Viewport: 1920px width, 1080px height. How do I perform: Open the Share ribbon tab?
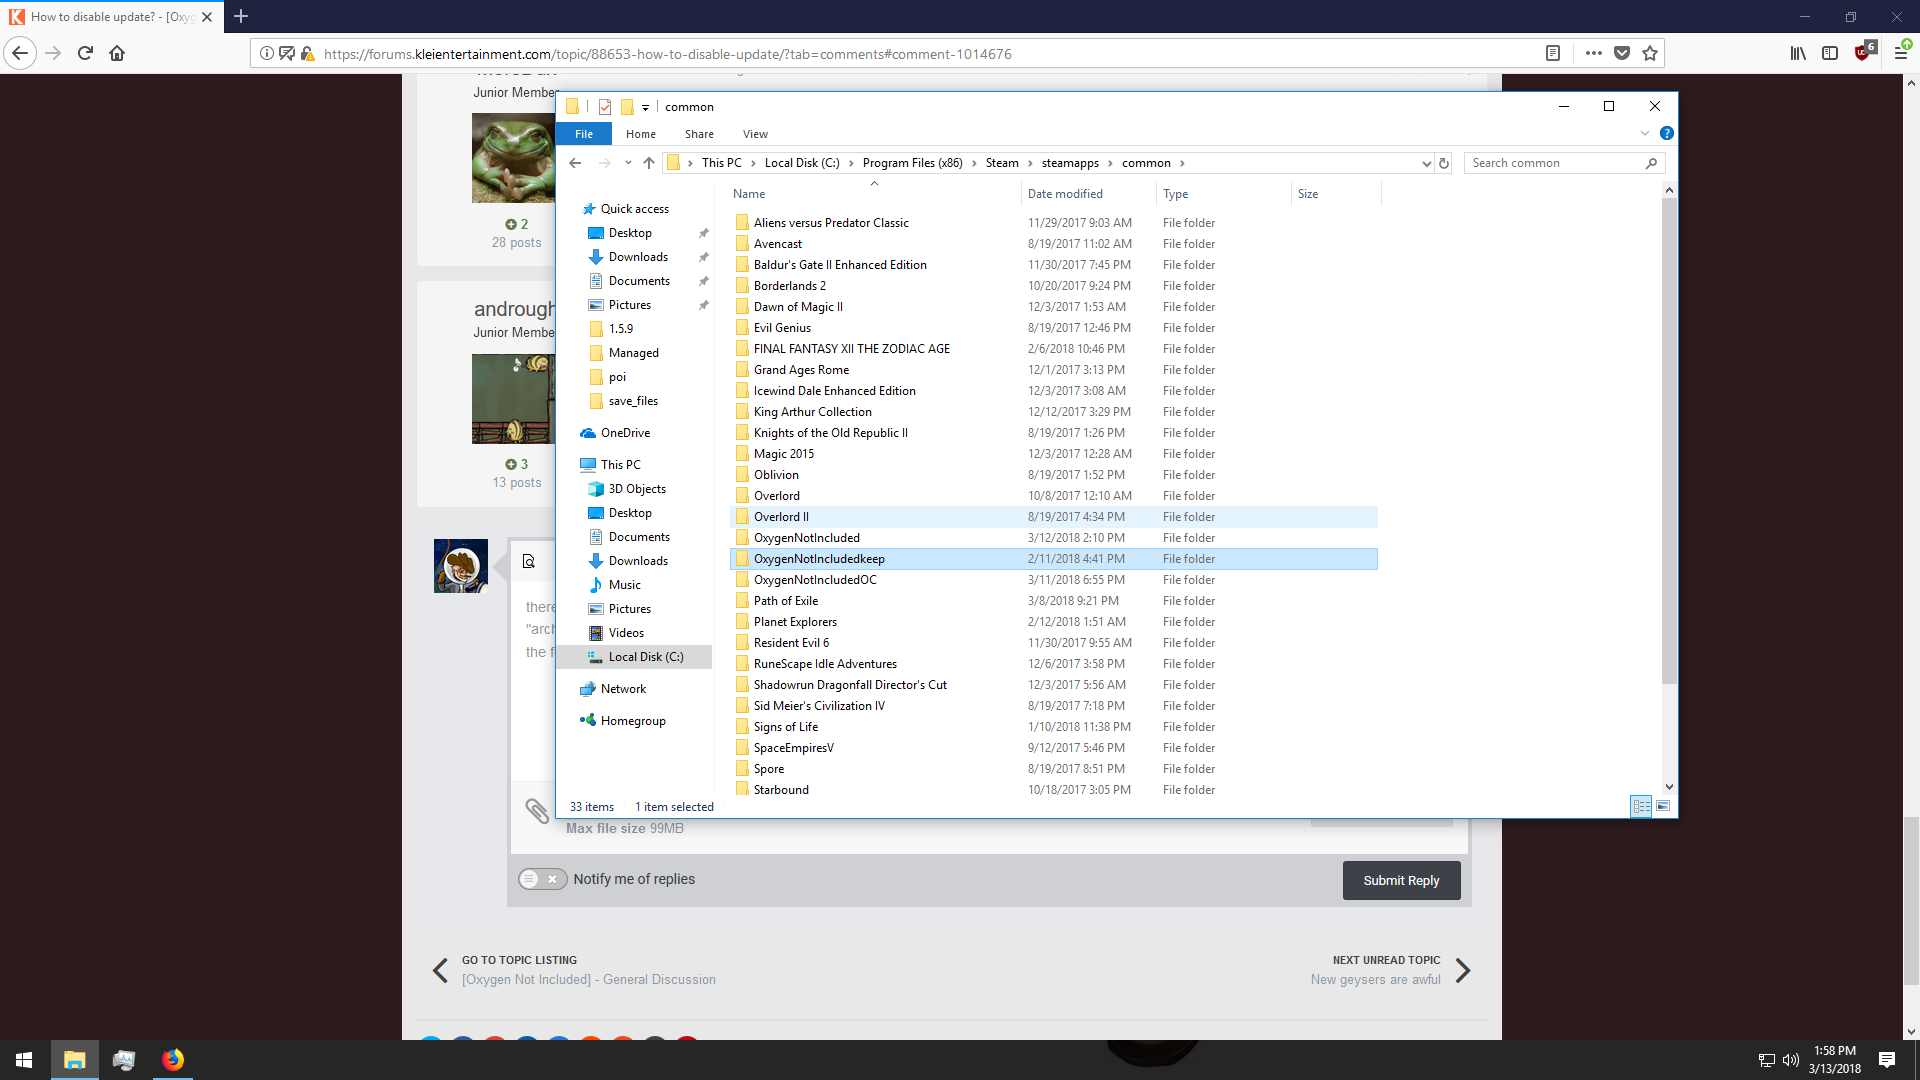pyautogui.click(x=699, y=134)
